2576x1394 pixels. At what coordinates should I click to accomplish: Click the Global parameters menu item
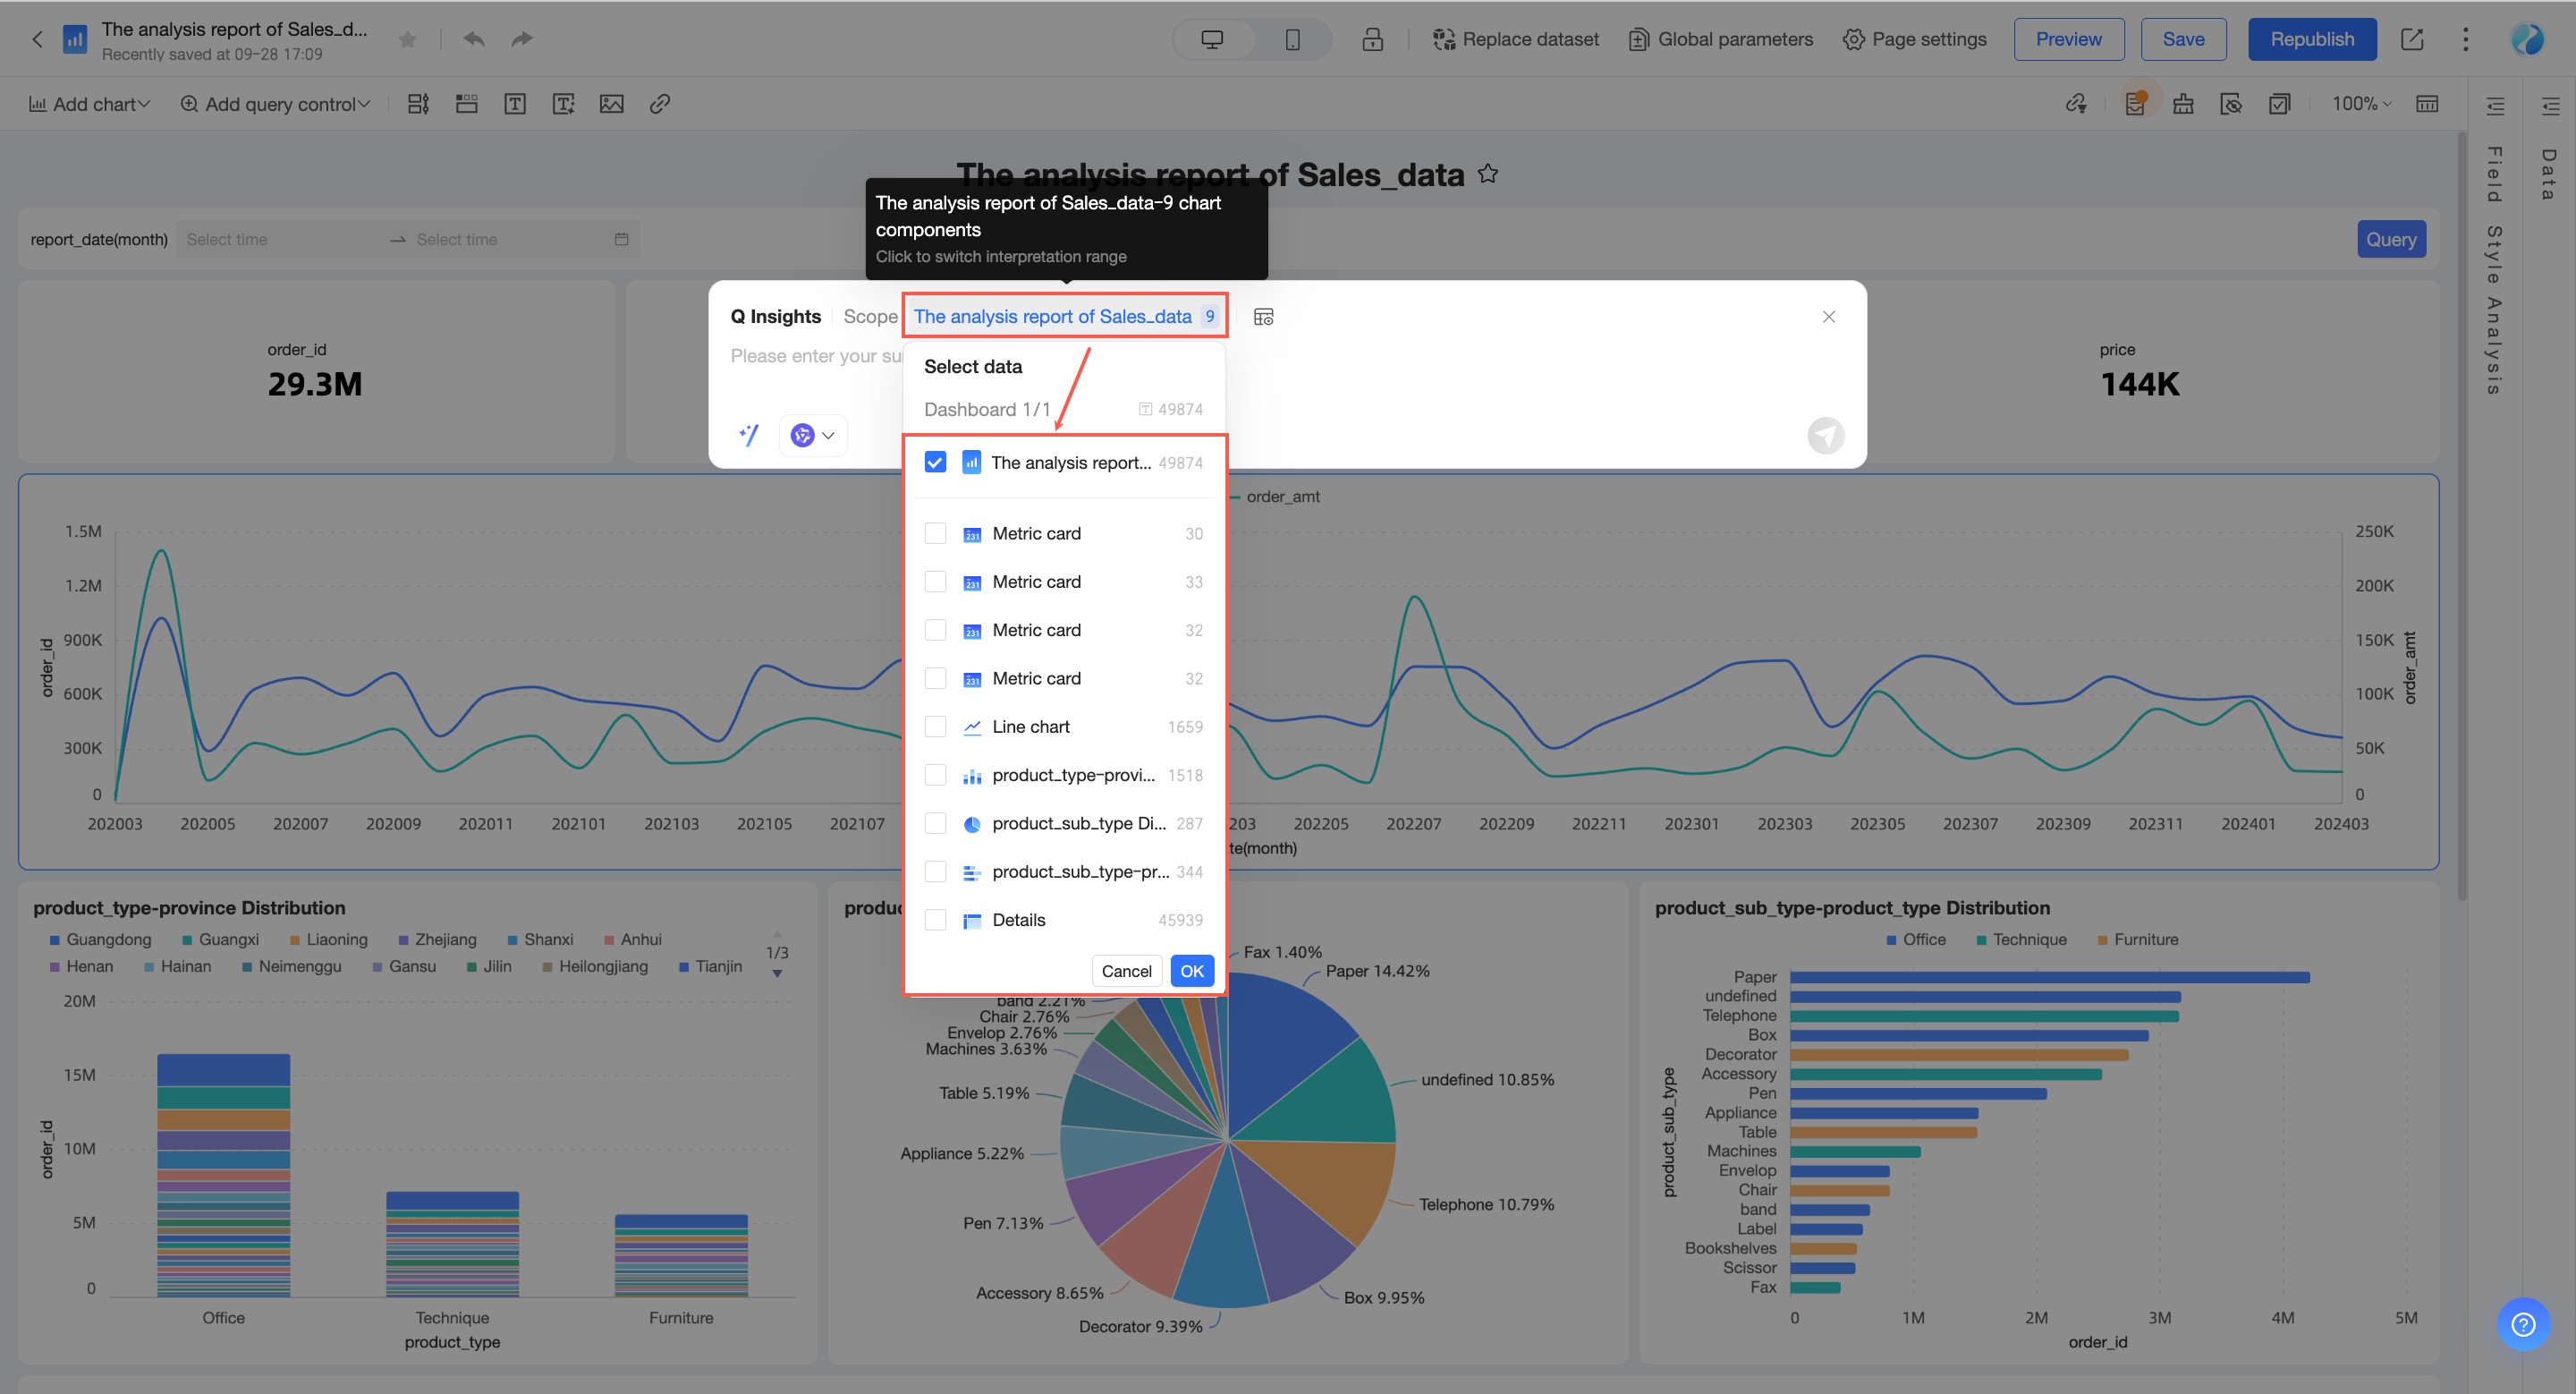pos(1720,39)
